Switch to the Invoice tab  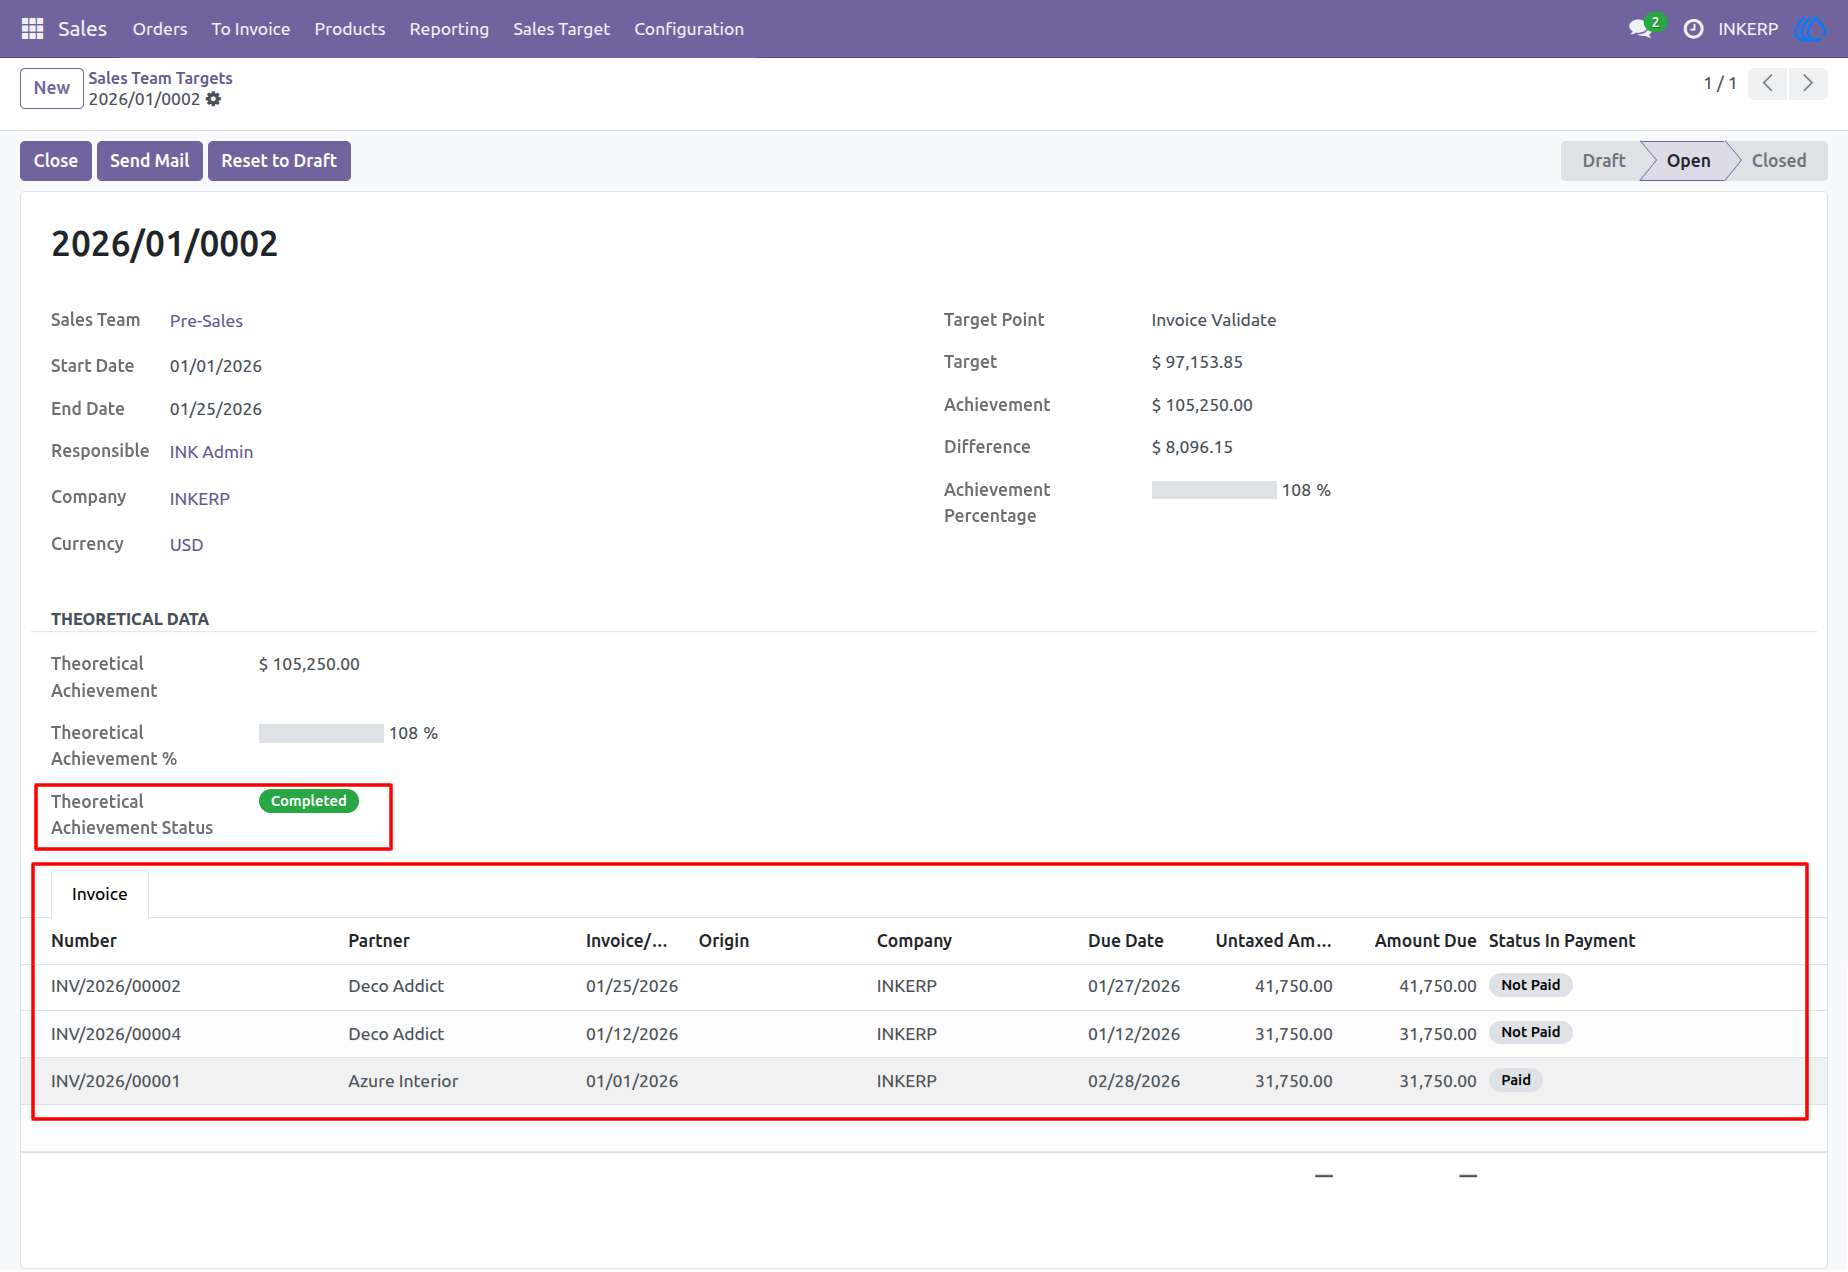(x=100, y=894)
